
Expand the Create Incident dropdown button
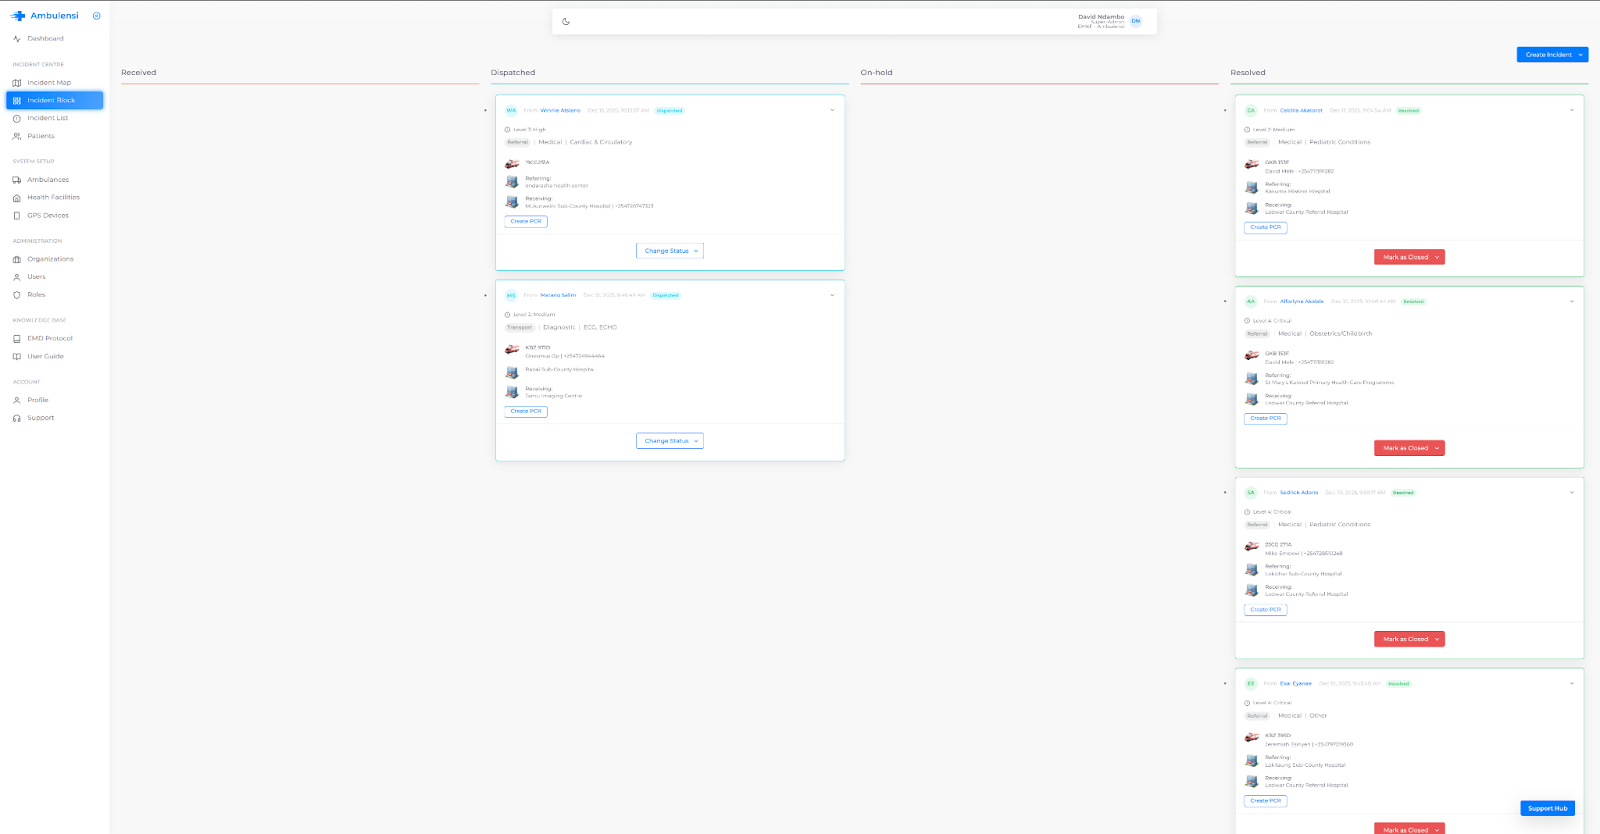(1581, 55)
